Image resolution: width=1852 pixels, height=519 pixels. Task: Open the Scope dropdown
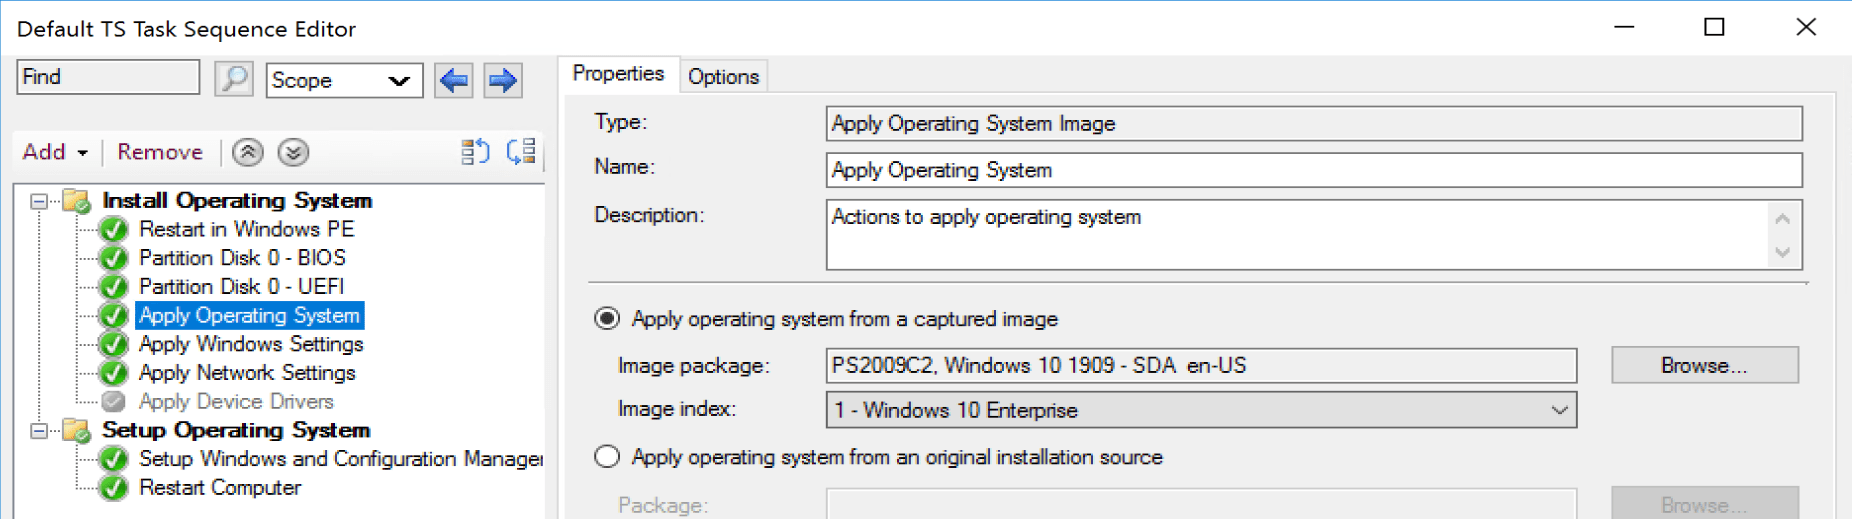(344, 80)
